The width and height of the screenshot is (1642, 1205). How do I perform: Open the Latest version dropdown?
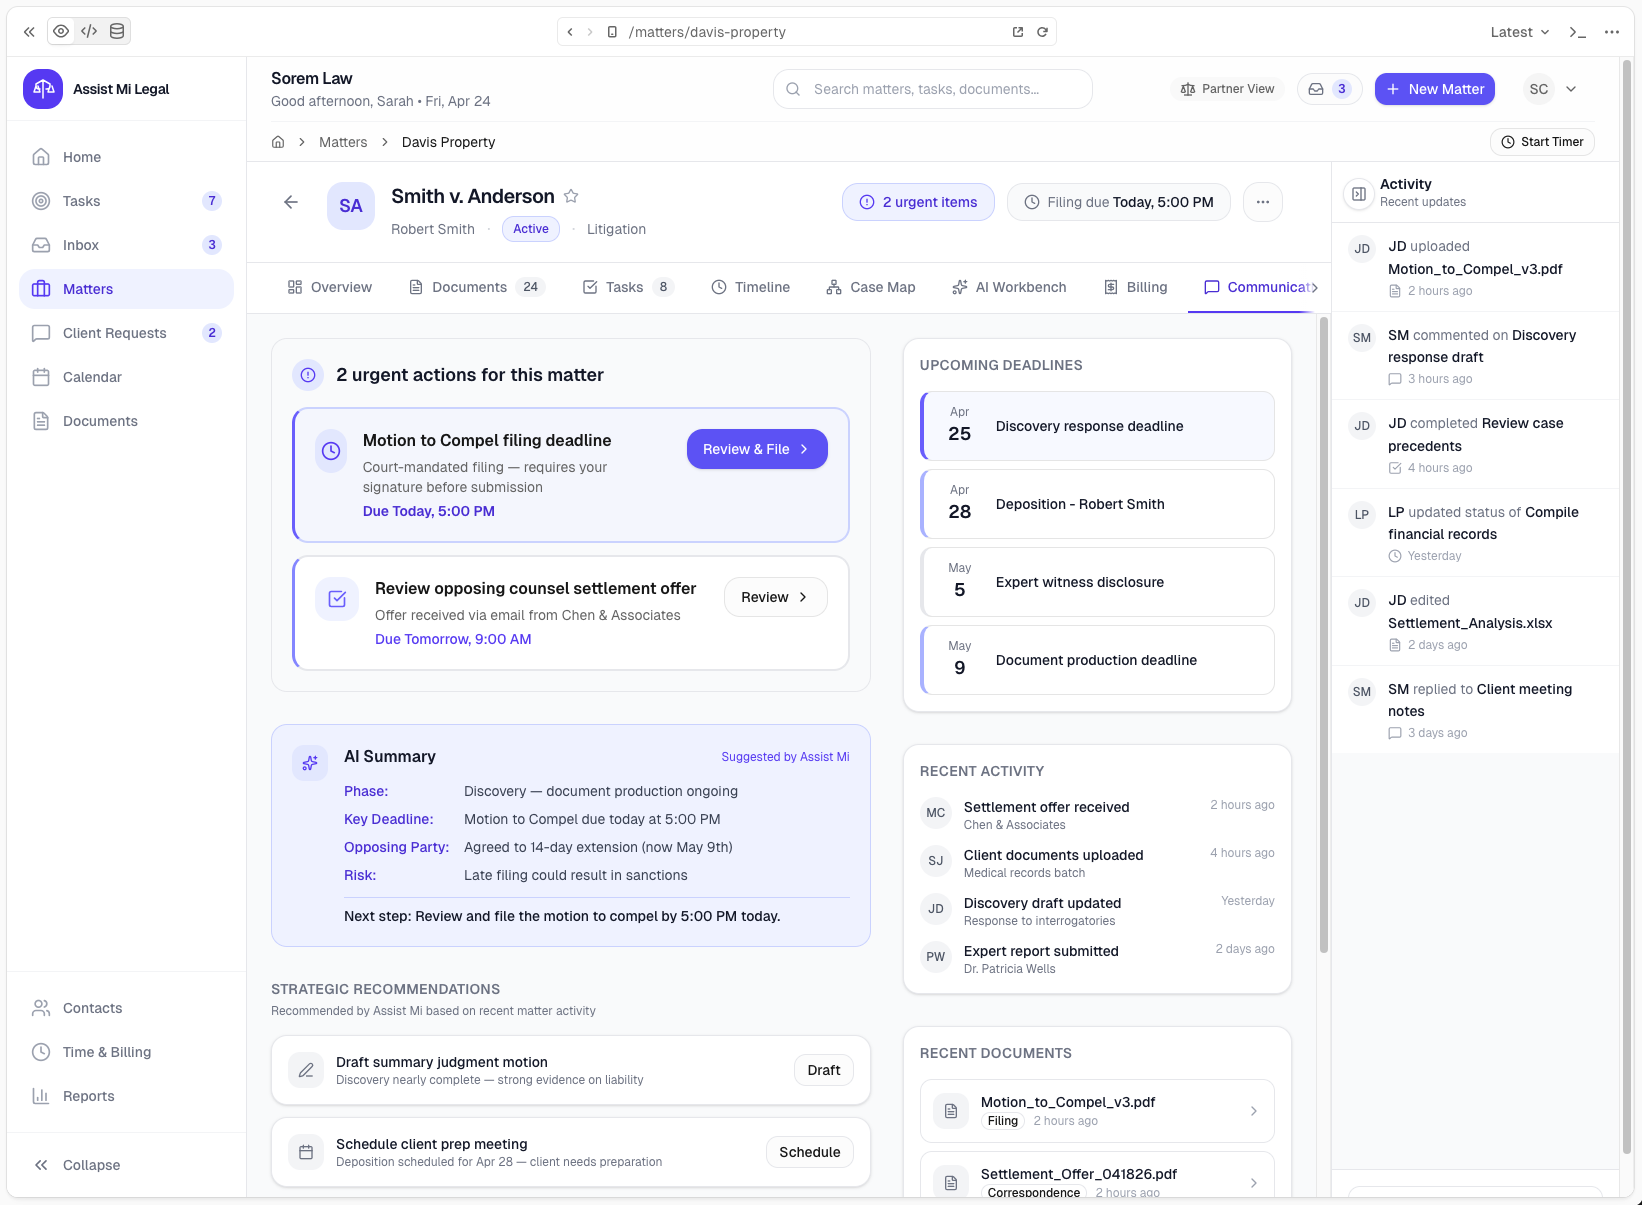coord(1518,31)
